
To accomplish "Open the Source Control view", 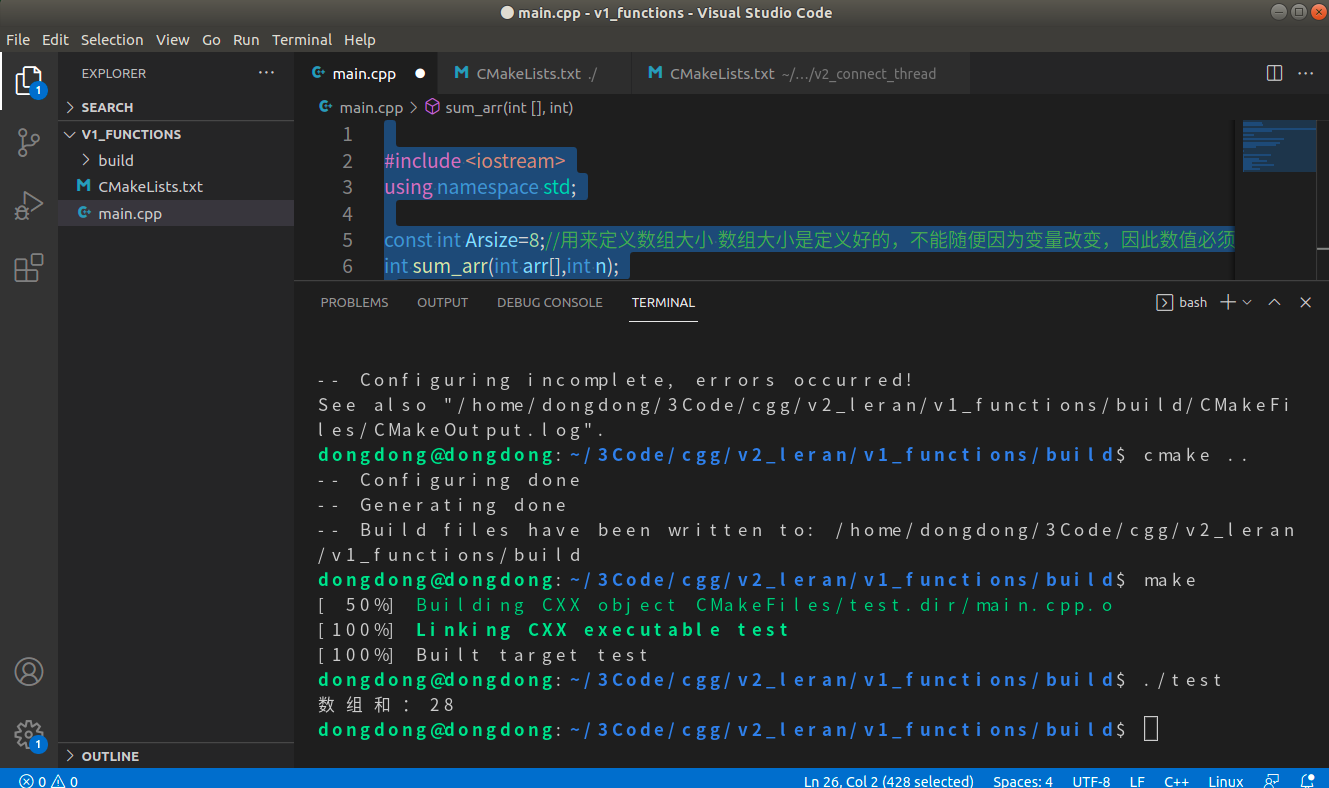I will coord(29,143).
